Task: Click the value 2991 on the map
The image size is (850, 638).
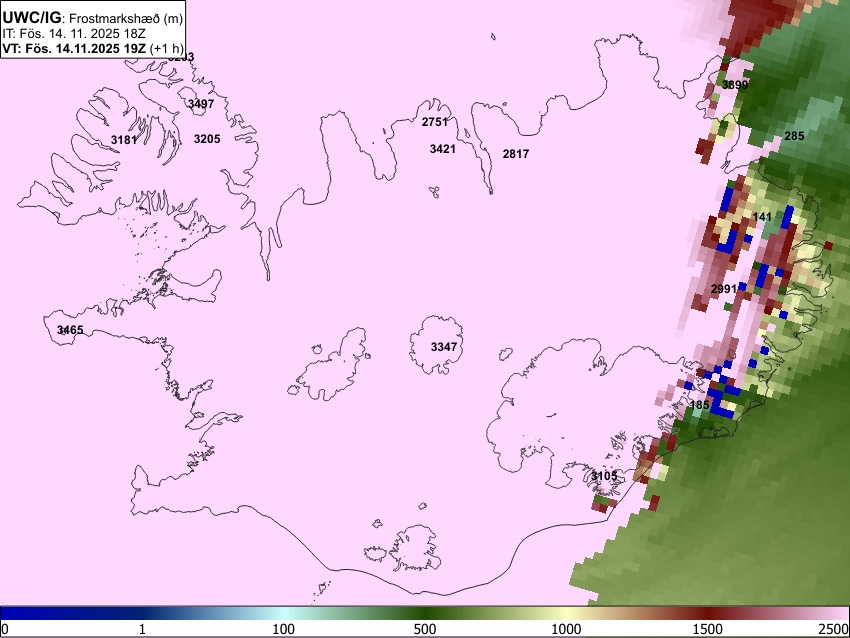Action: click(724, 289)
